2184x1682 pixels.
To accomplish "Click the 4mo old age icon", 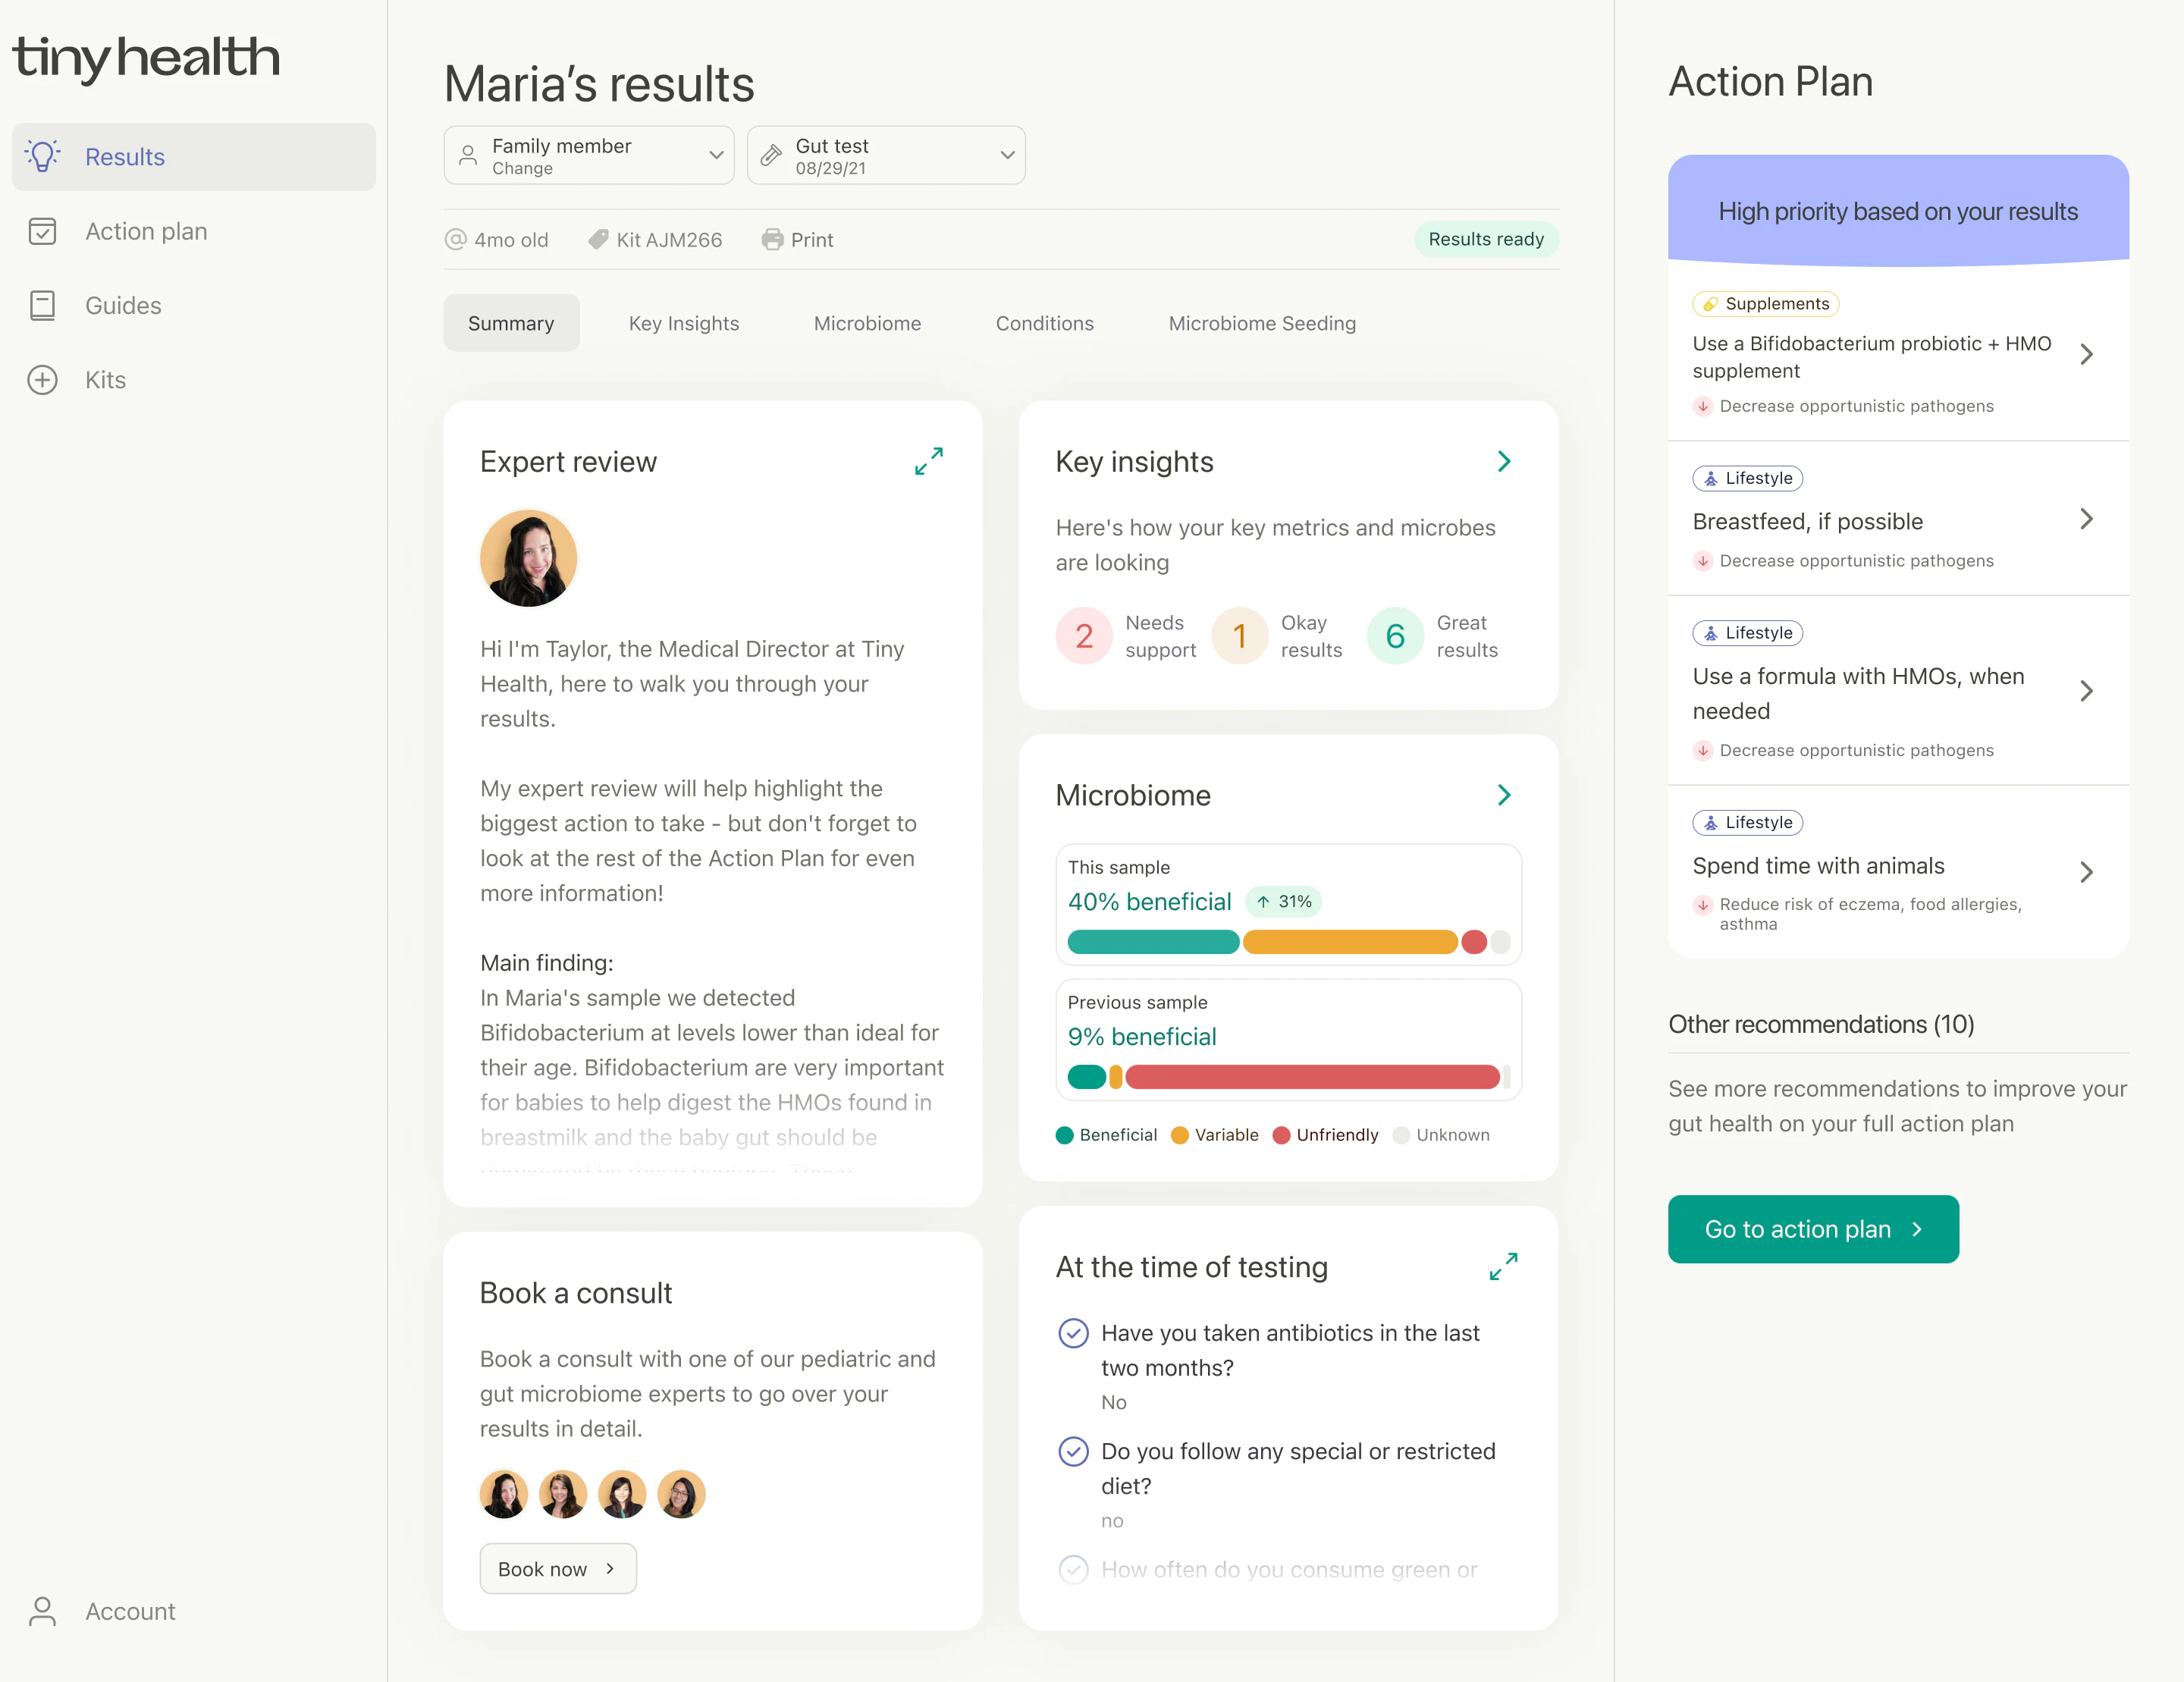I will click(x=456, y=240).
